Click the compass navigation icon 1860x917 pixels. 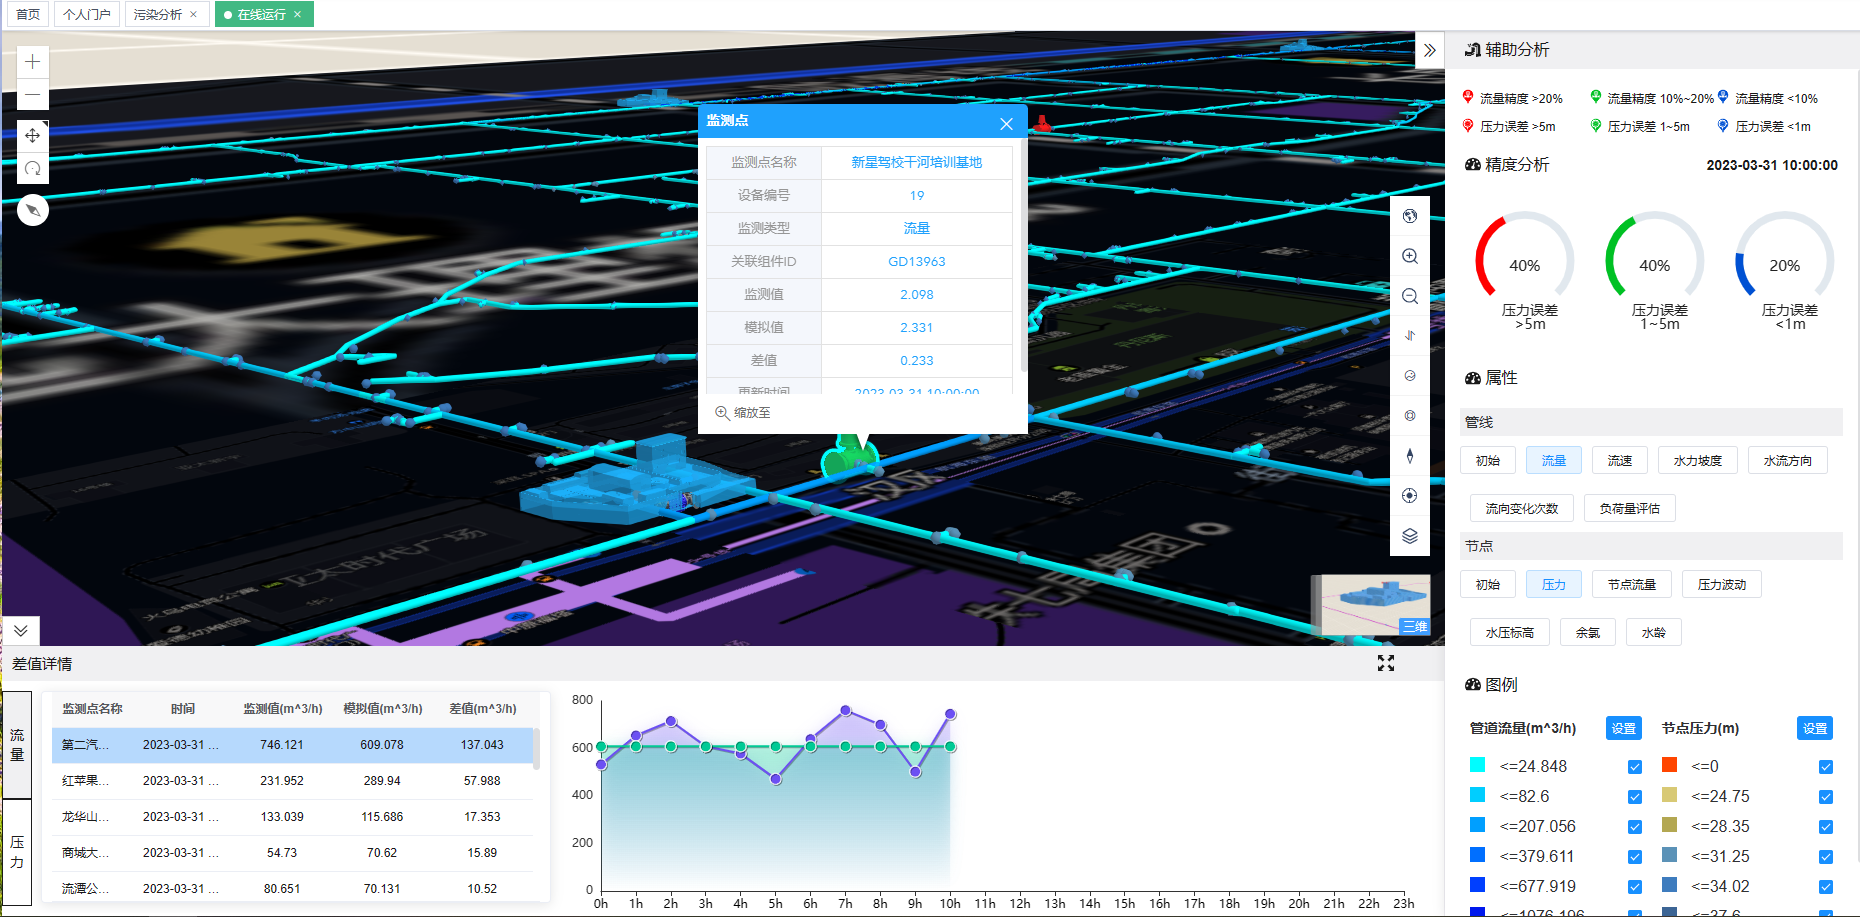point(33,210)
